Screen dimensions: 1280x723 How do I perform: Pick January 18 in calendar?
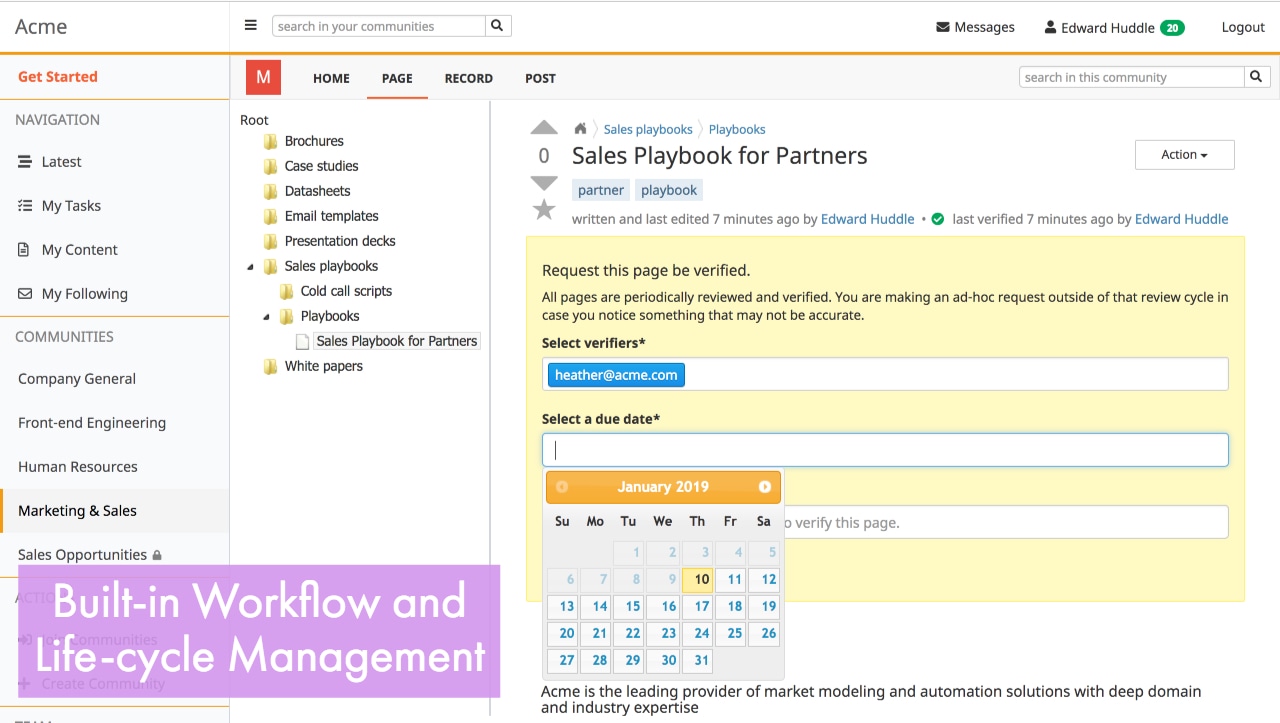tap(731, 606)
